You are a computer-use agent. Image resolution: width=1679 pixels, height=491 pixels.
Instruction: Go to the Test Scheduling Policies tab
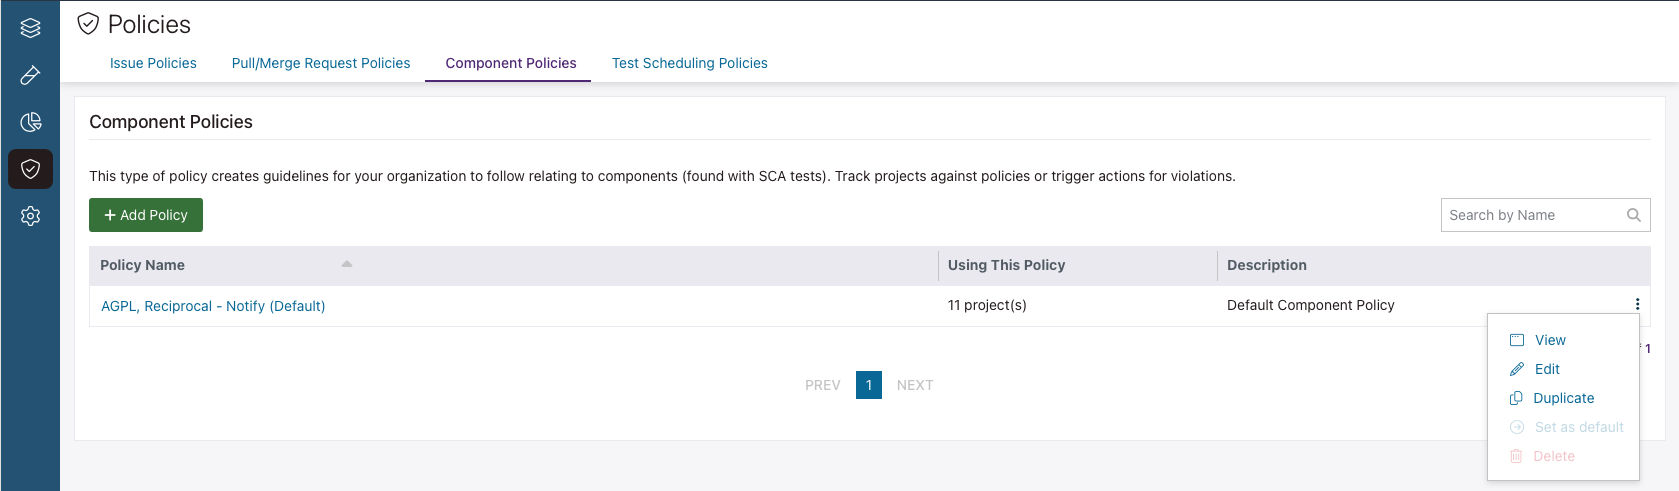pyautogui.click(x=689, y=63)
